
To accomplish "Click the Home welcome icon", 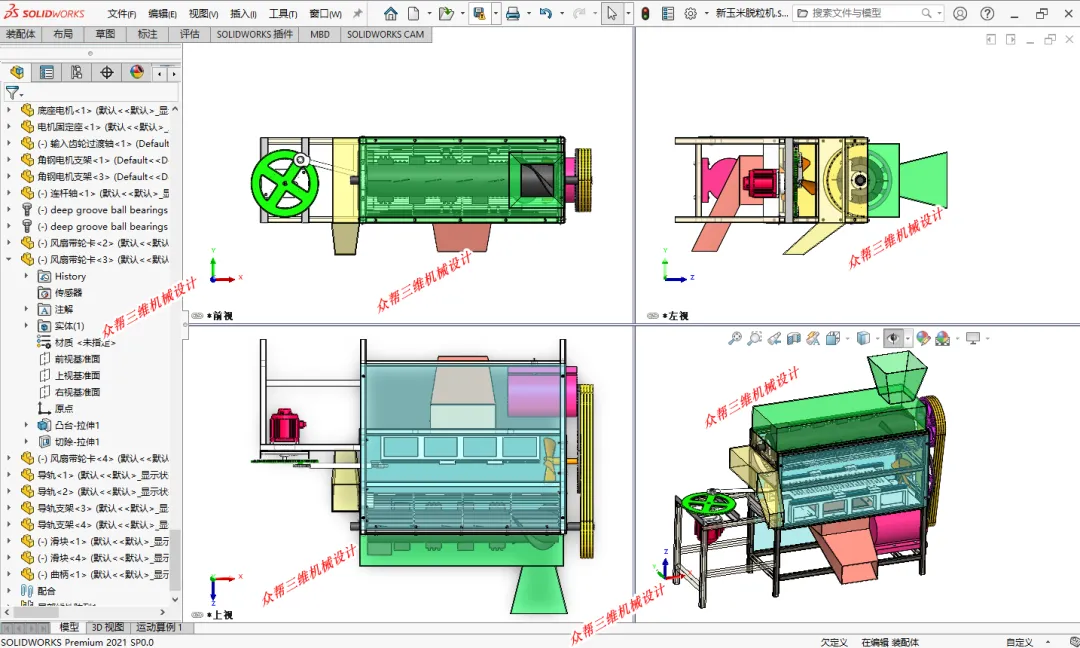I will coord(391,13).
